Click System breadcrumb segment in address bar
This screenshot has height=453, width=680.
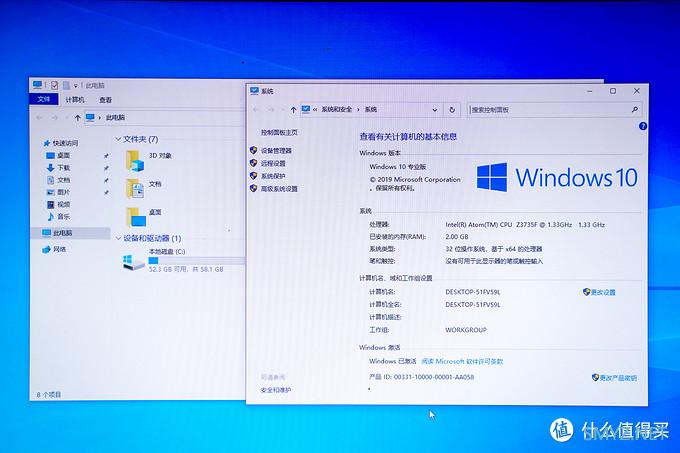(371, 110)
